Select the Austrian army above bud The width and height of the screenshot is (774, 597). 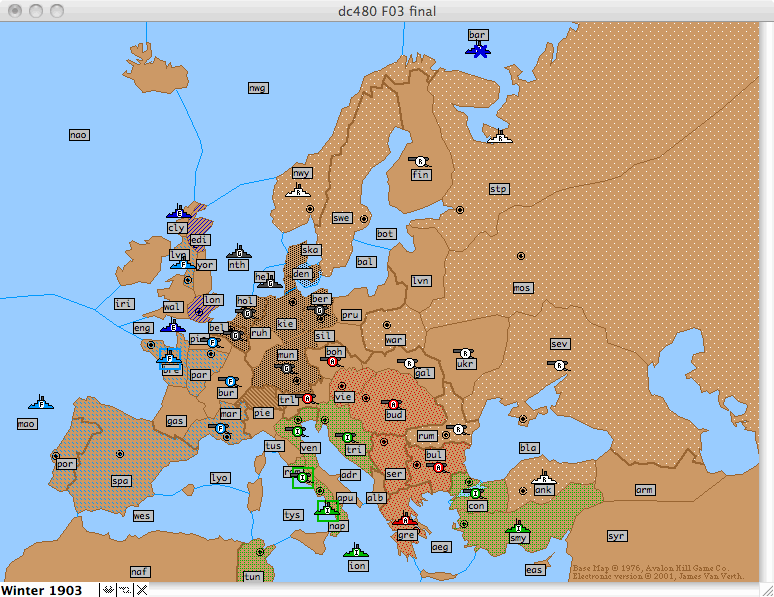pyautogui.click(x=393, y=404)
